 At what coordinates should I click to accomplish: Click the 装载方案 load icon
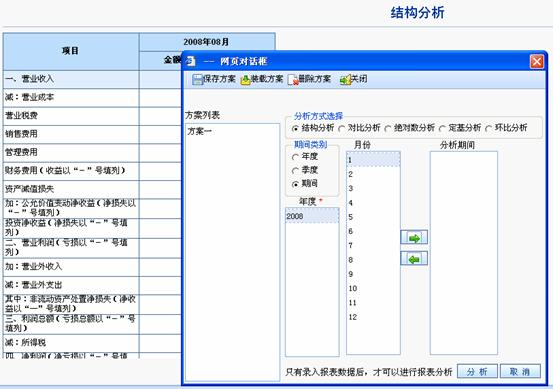click(x=245, y=80)
